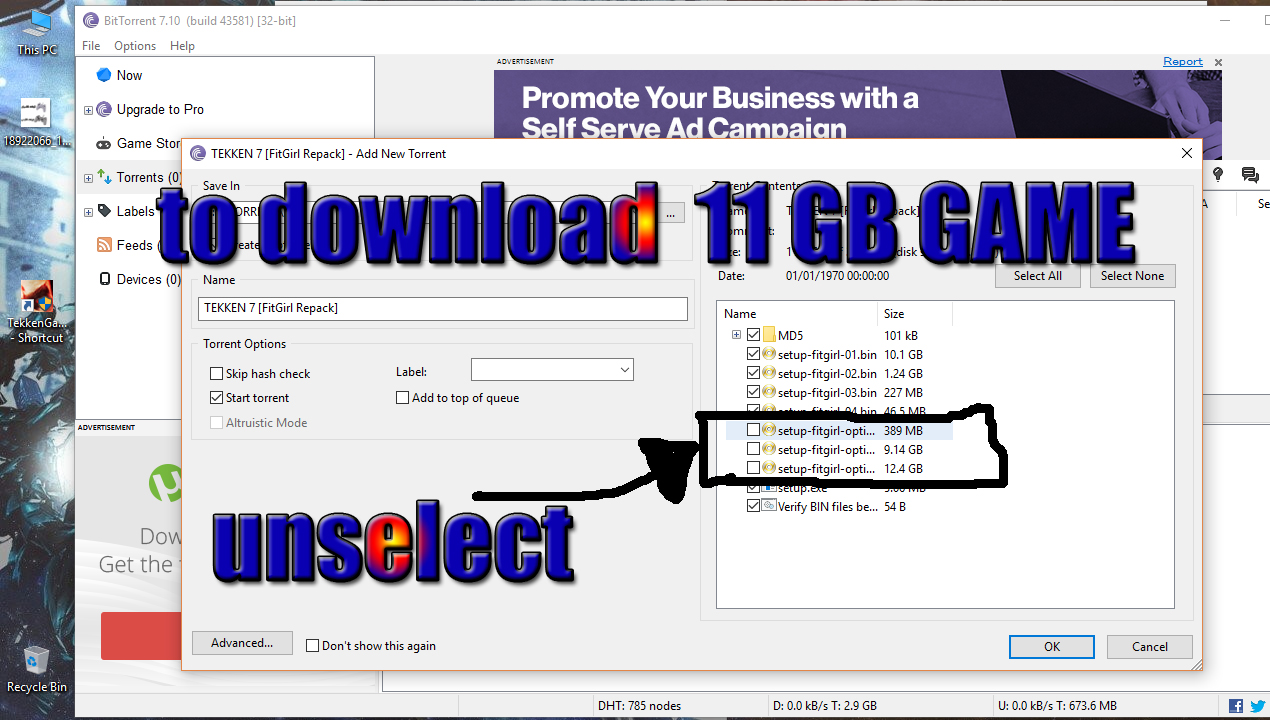Click the setup-fitgirl-02.bin file icon
This screenshot has width=1270, height=720.
(769, 373)
